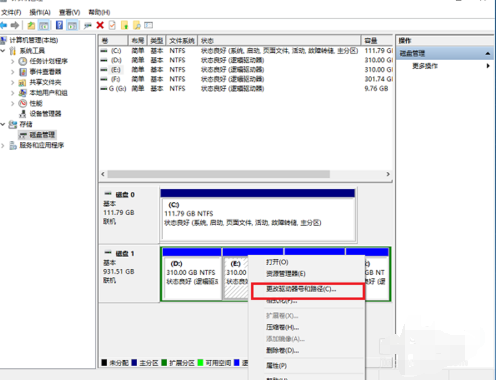
Task: Expand the 共享文件夹 node
Action: point(13,82)
